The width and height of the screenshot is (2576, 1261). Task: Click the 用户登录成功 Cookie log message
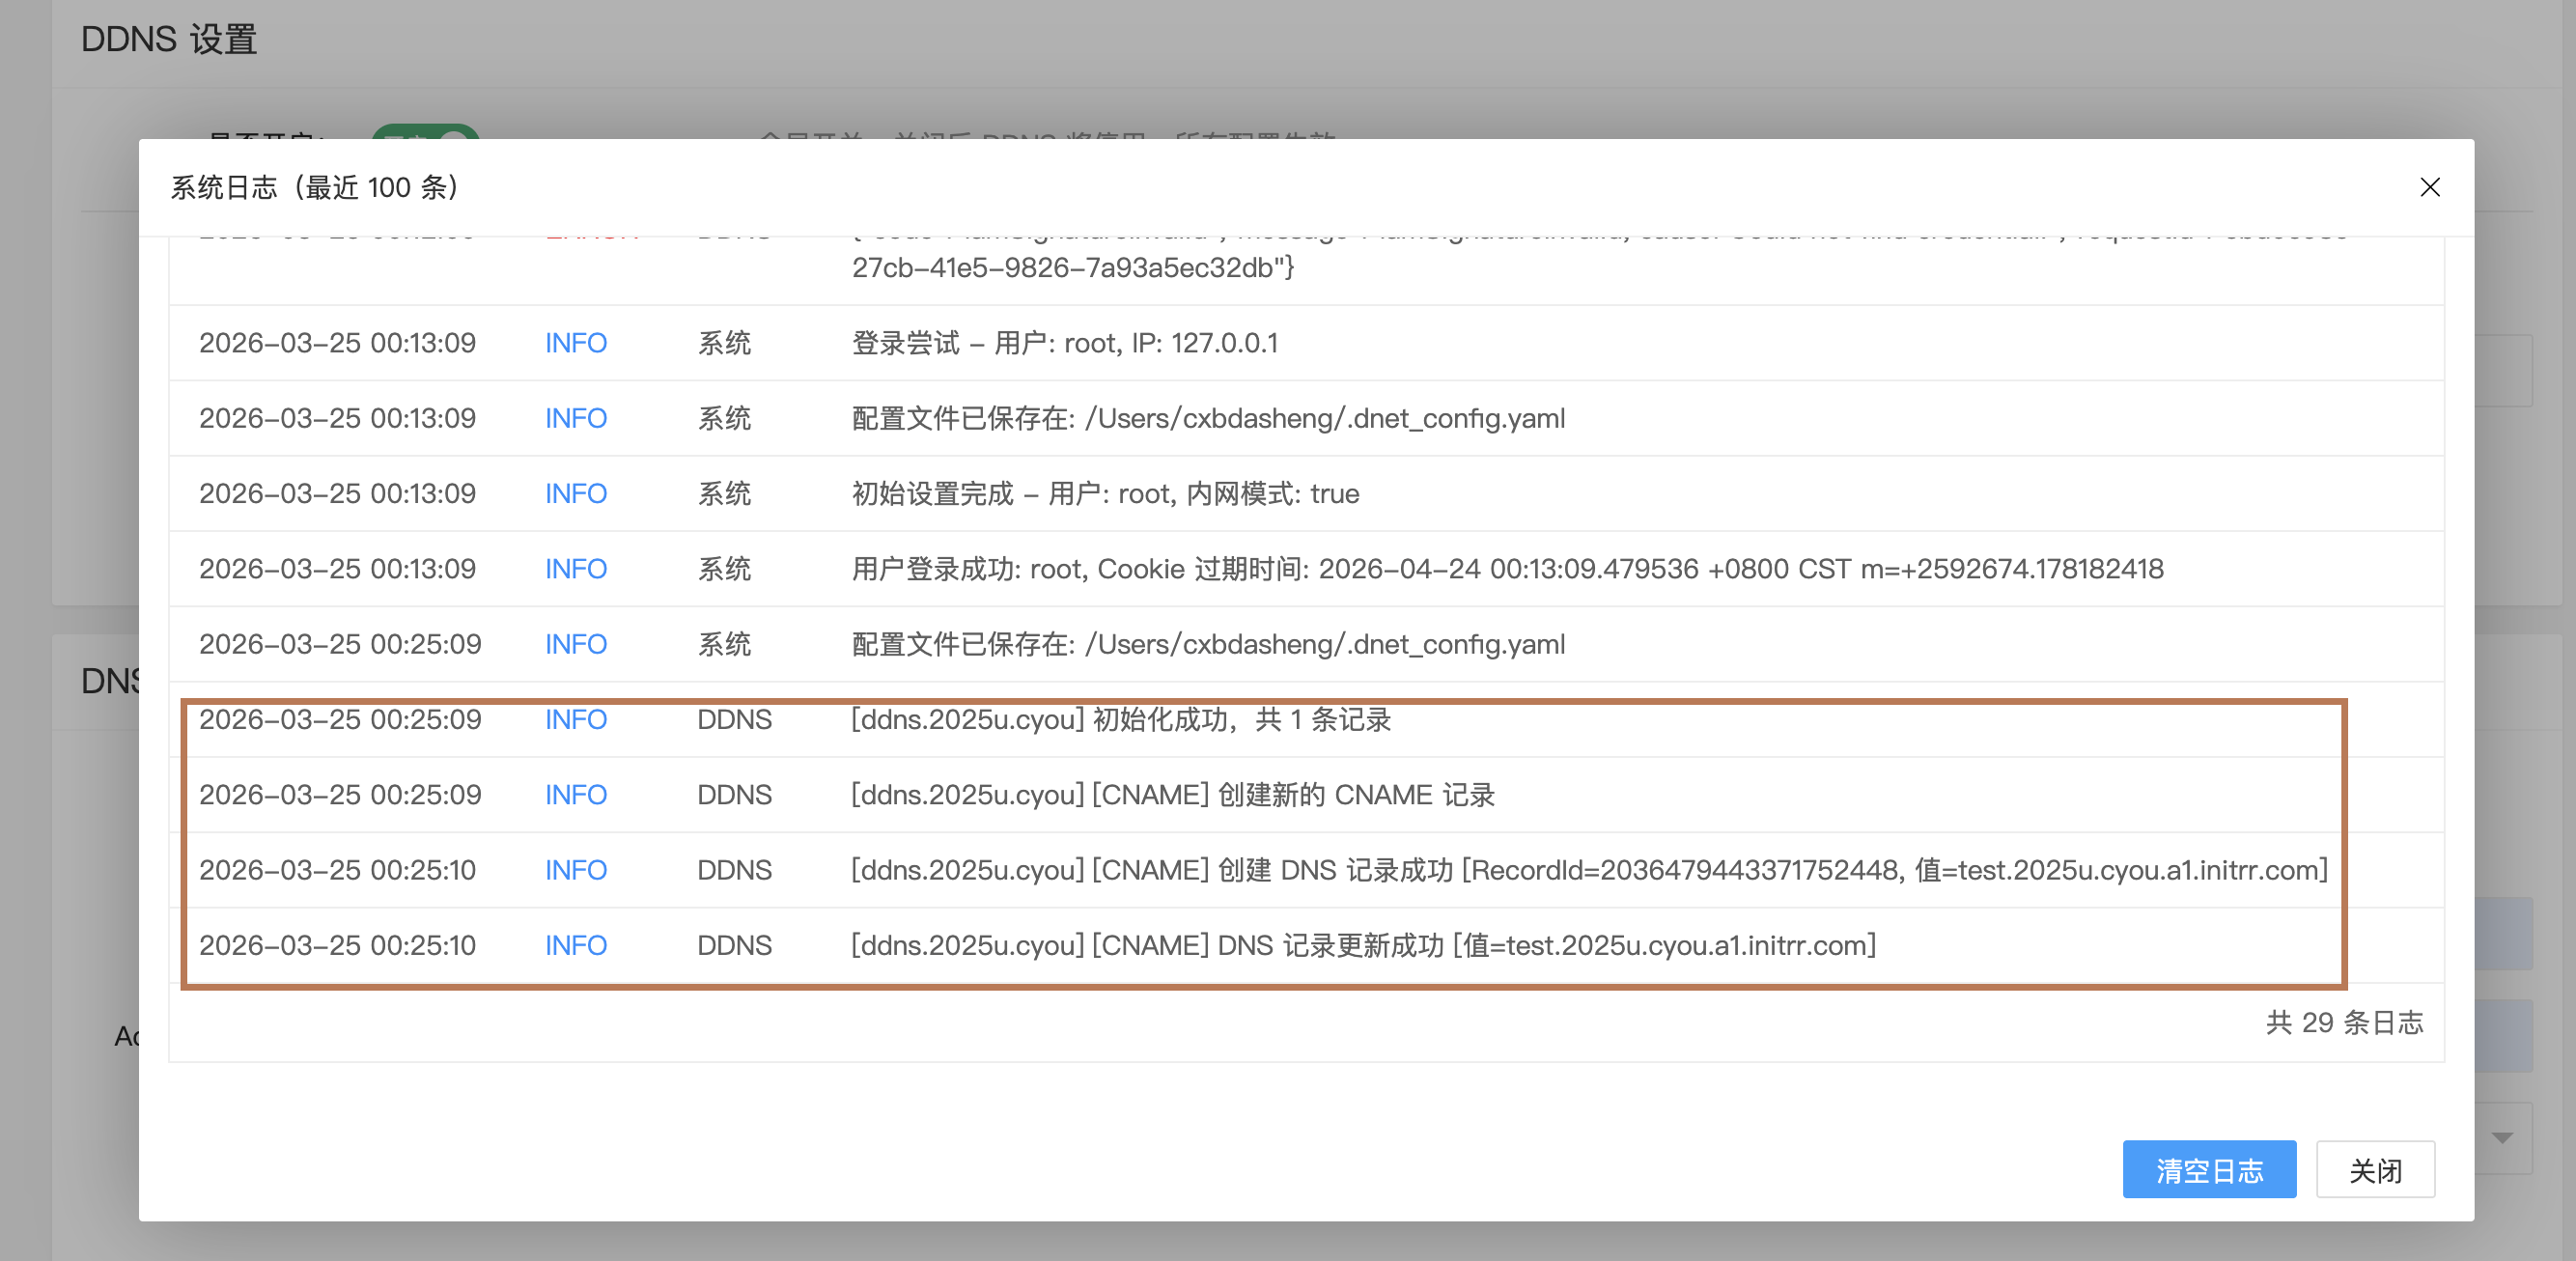click(1506, 569)
